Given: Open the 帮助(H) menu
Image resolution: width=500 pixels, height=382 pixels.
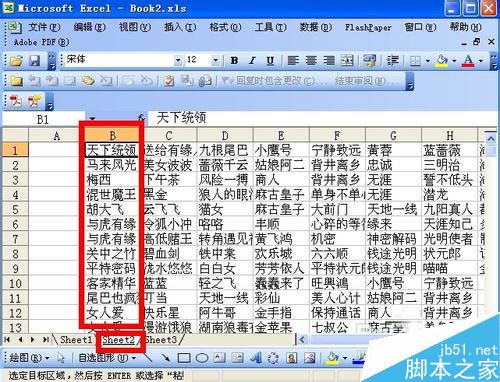Looking at the screenshot, I should tap(466, 27).
